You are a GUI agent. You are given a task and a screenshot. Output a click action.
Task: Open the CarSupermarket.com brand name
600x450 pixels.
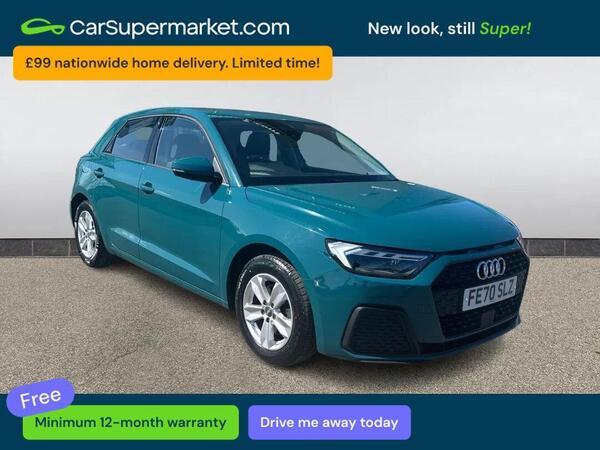point(179,28)
